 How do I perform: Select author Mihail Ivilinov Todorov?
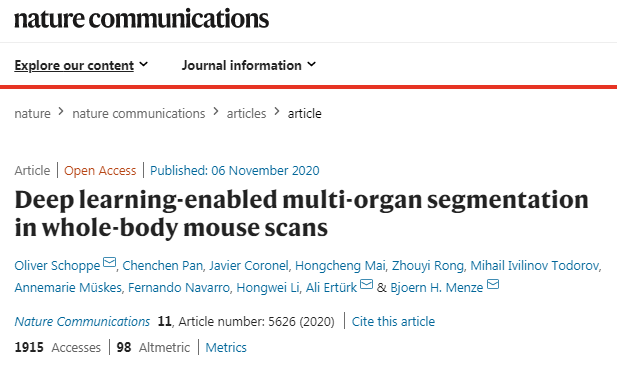[535, 266]
